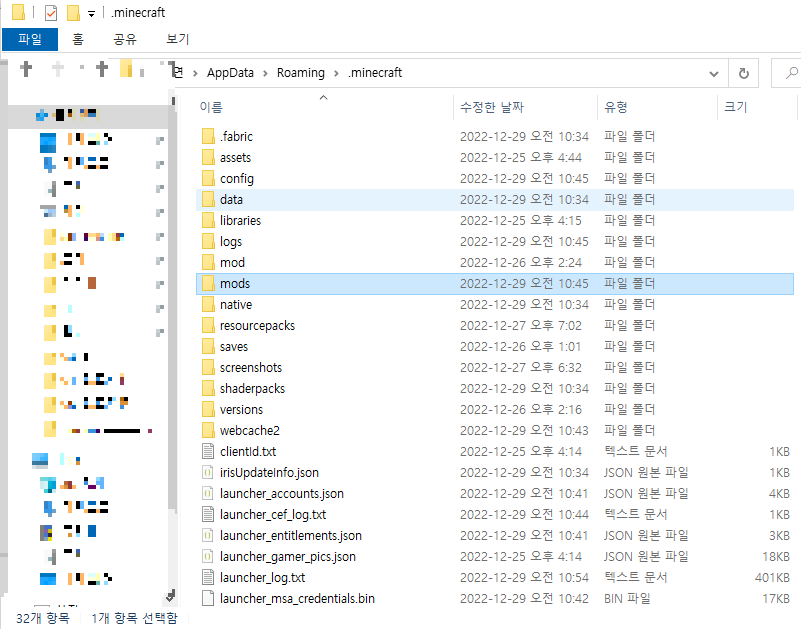Click the navigation pane scrollbar track

click(171, 550)
